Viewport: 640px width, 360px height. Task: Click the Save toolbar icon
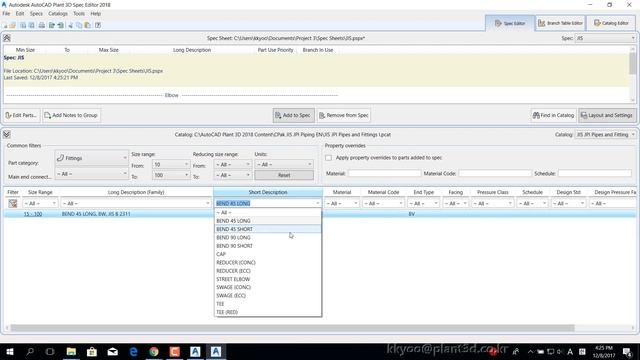(x=23, y=25)
